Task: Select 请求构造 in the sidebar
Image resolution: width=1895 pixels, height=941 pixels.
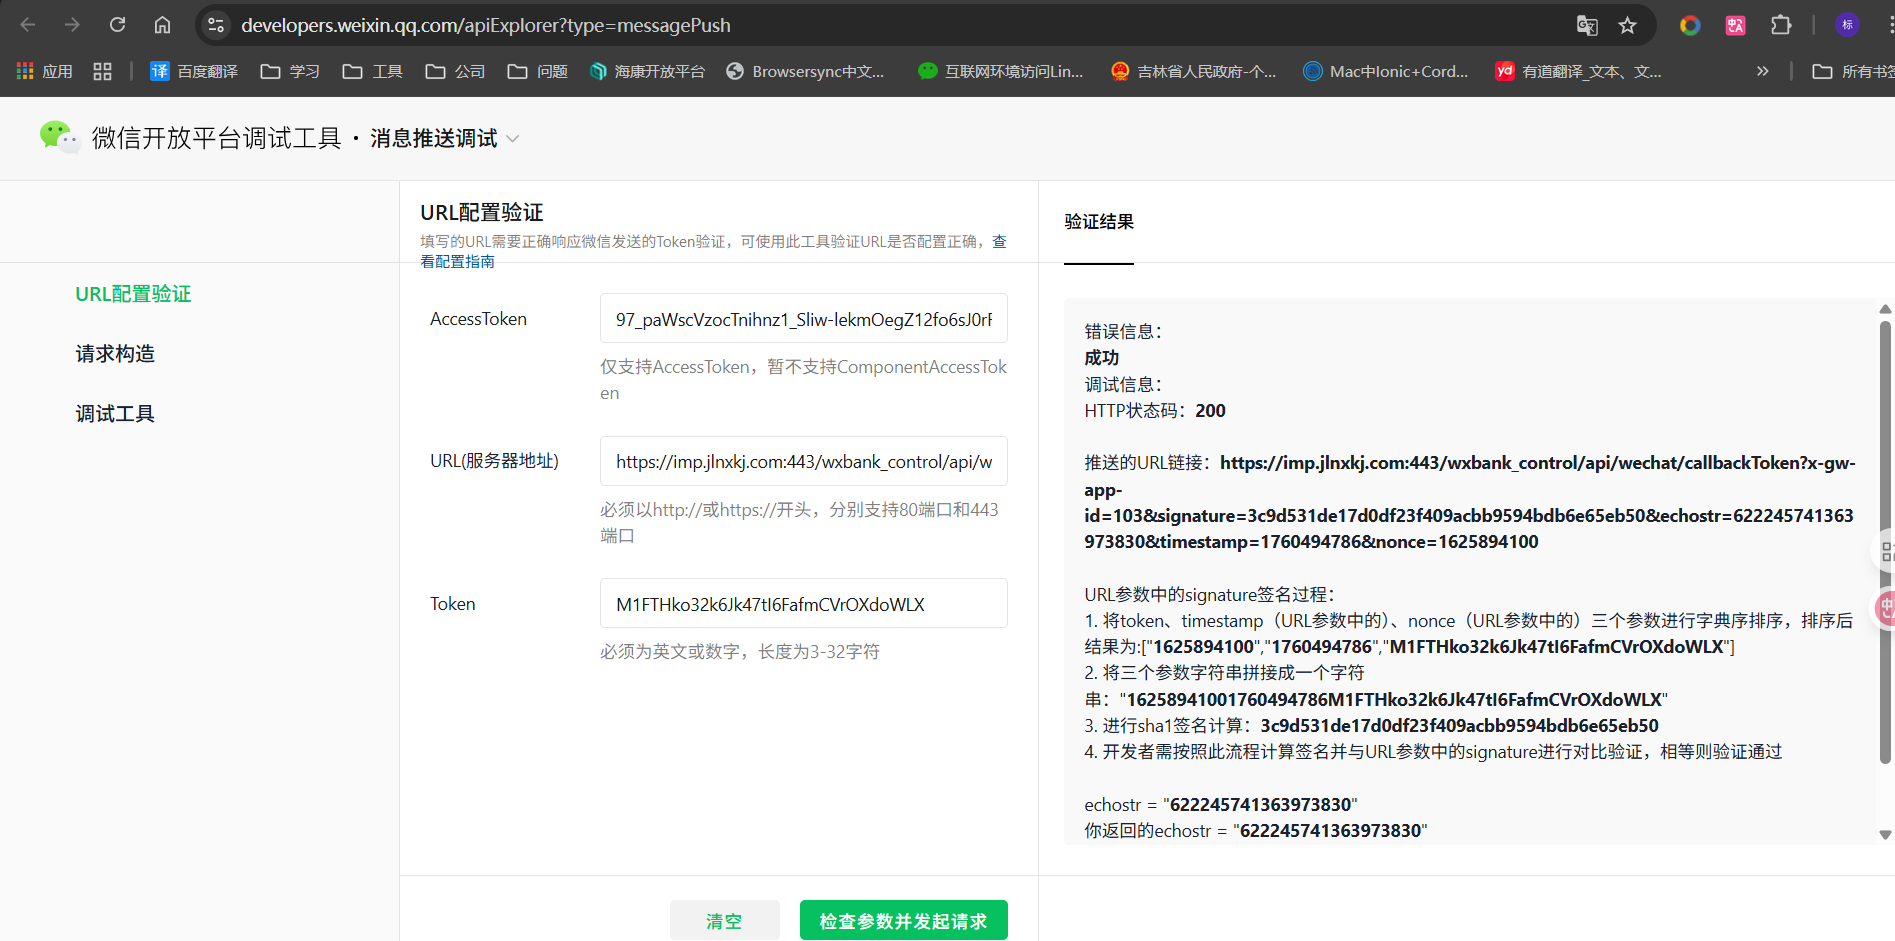Action: point(115,354)
